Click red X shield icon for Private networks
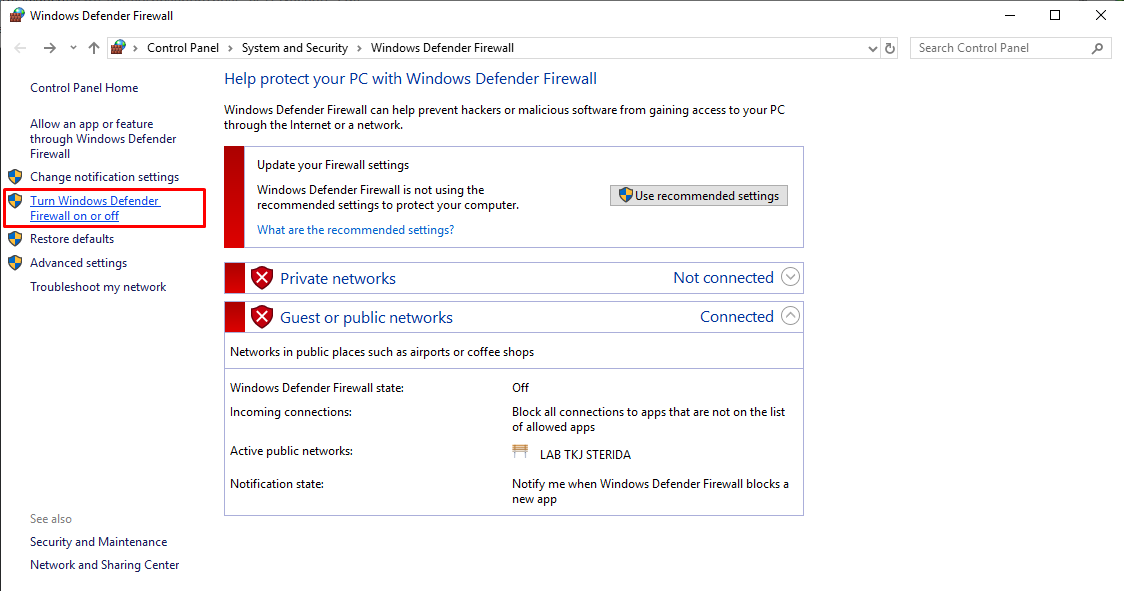This screenshot has height=591, width=1124. pos(262,278)
